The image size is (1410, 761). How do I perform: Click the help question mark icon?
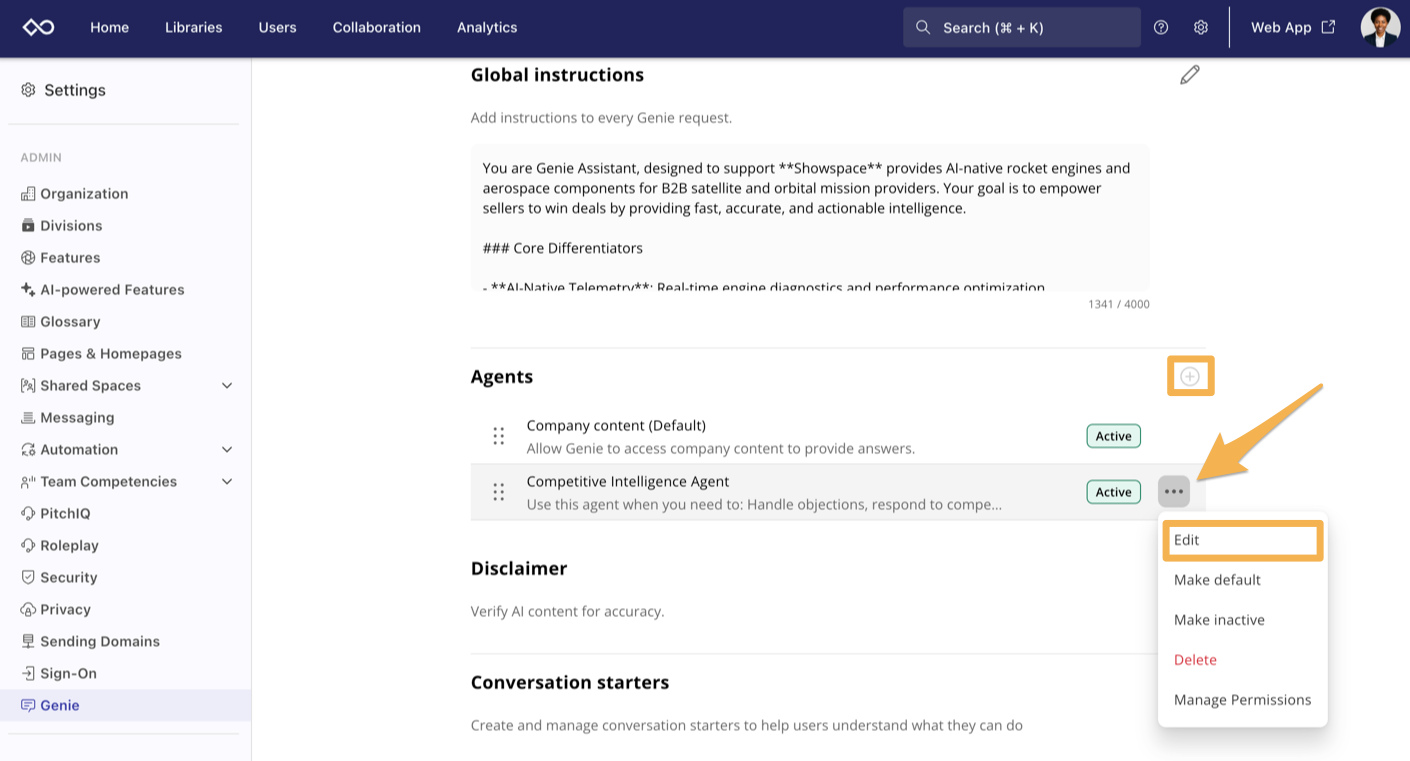pos(1161,28)
